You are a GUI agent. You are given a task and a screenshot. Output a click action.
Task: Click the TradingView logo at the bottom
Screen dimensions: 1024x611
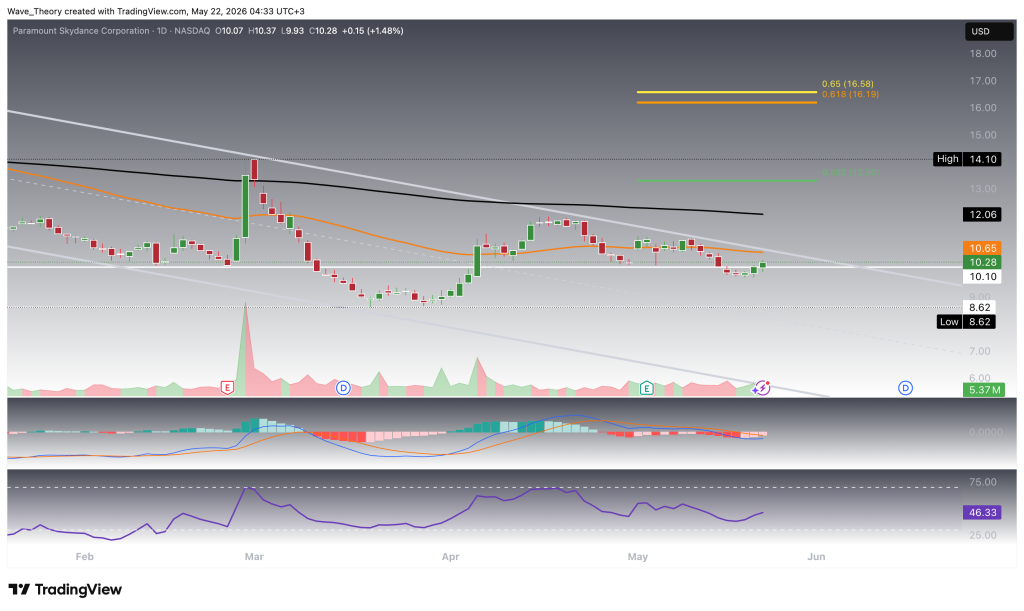point(65,589)
